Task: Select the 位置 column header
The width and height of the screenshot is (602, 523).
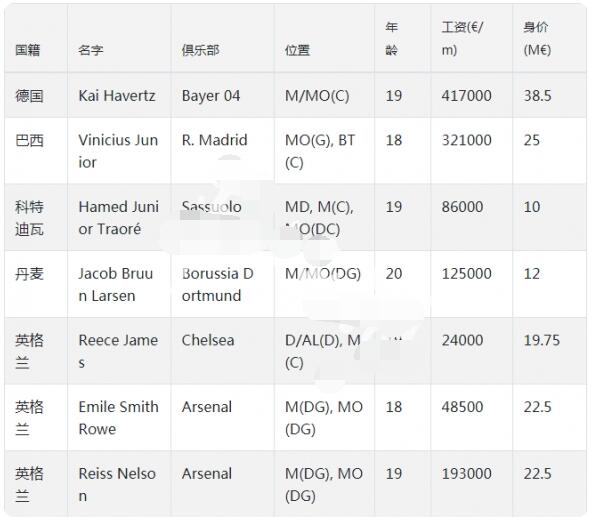Action: pyautogui.click(x=297, y=50)
